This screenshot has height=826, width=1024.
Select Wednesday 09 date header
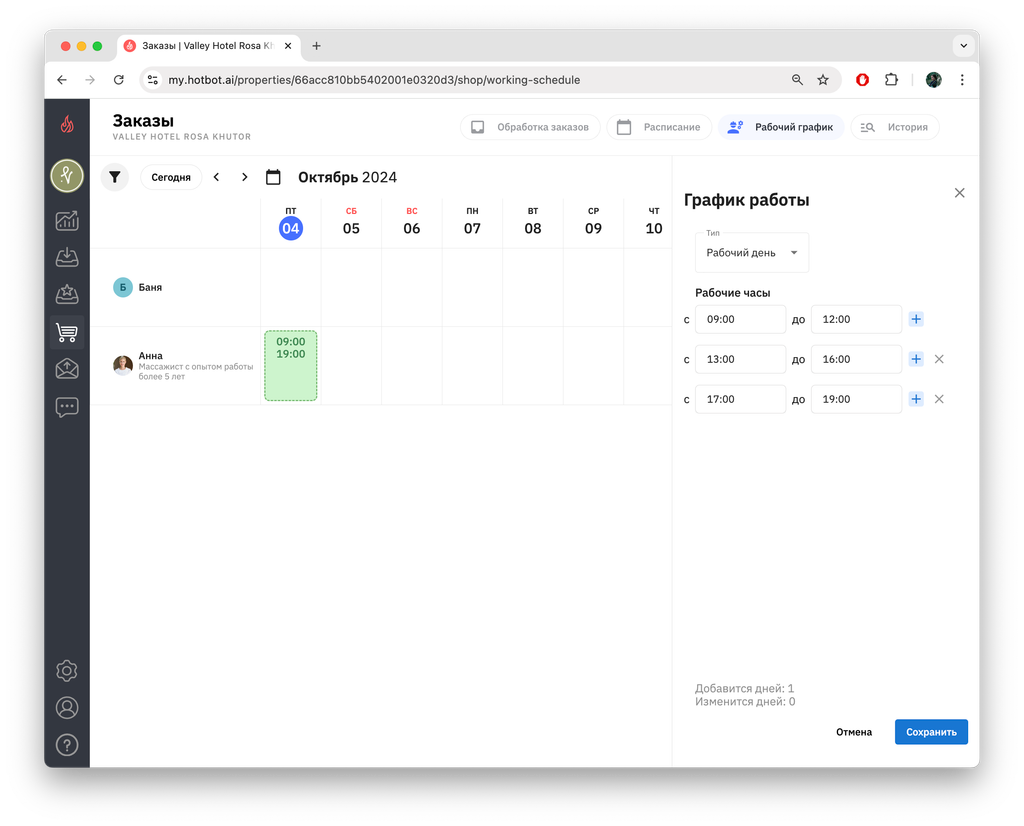pos(593,223)
